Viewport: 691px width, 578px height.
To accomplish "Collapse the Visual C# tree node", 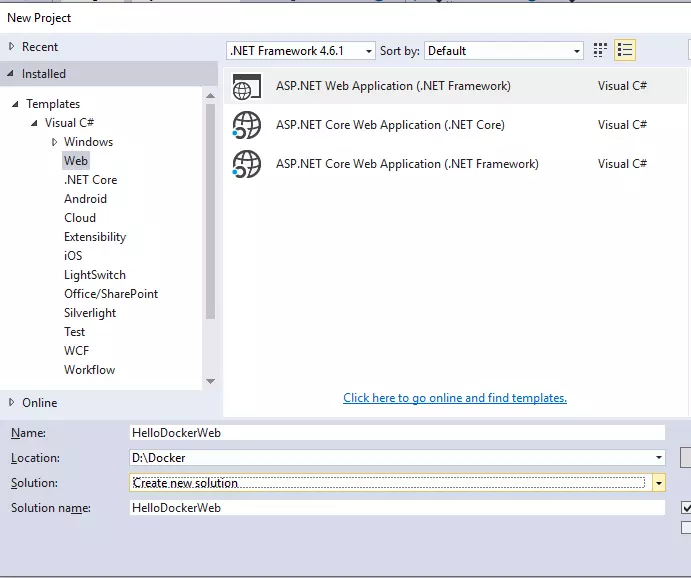I will coord(34,123).
